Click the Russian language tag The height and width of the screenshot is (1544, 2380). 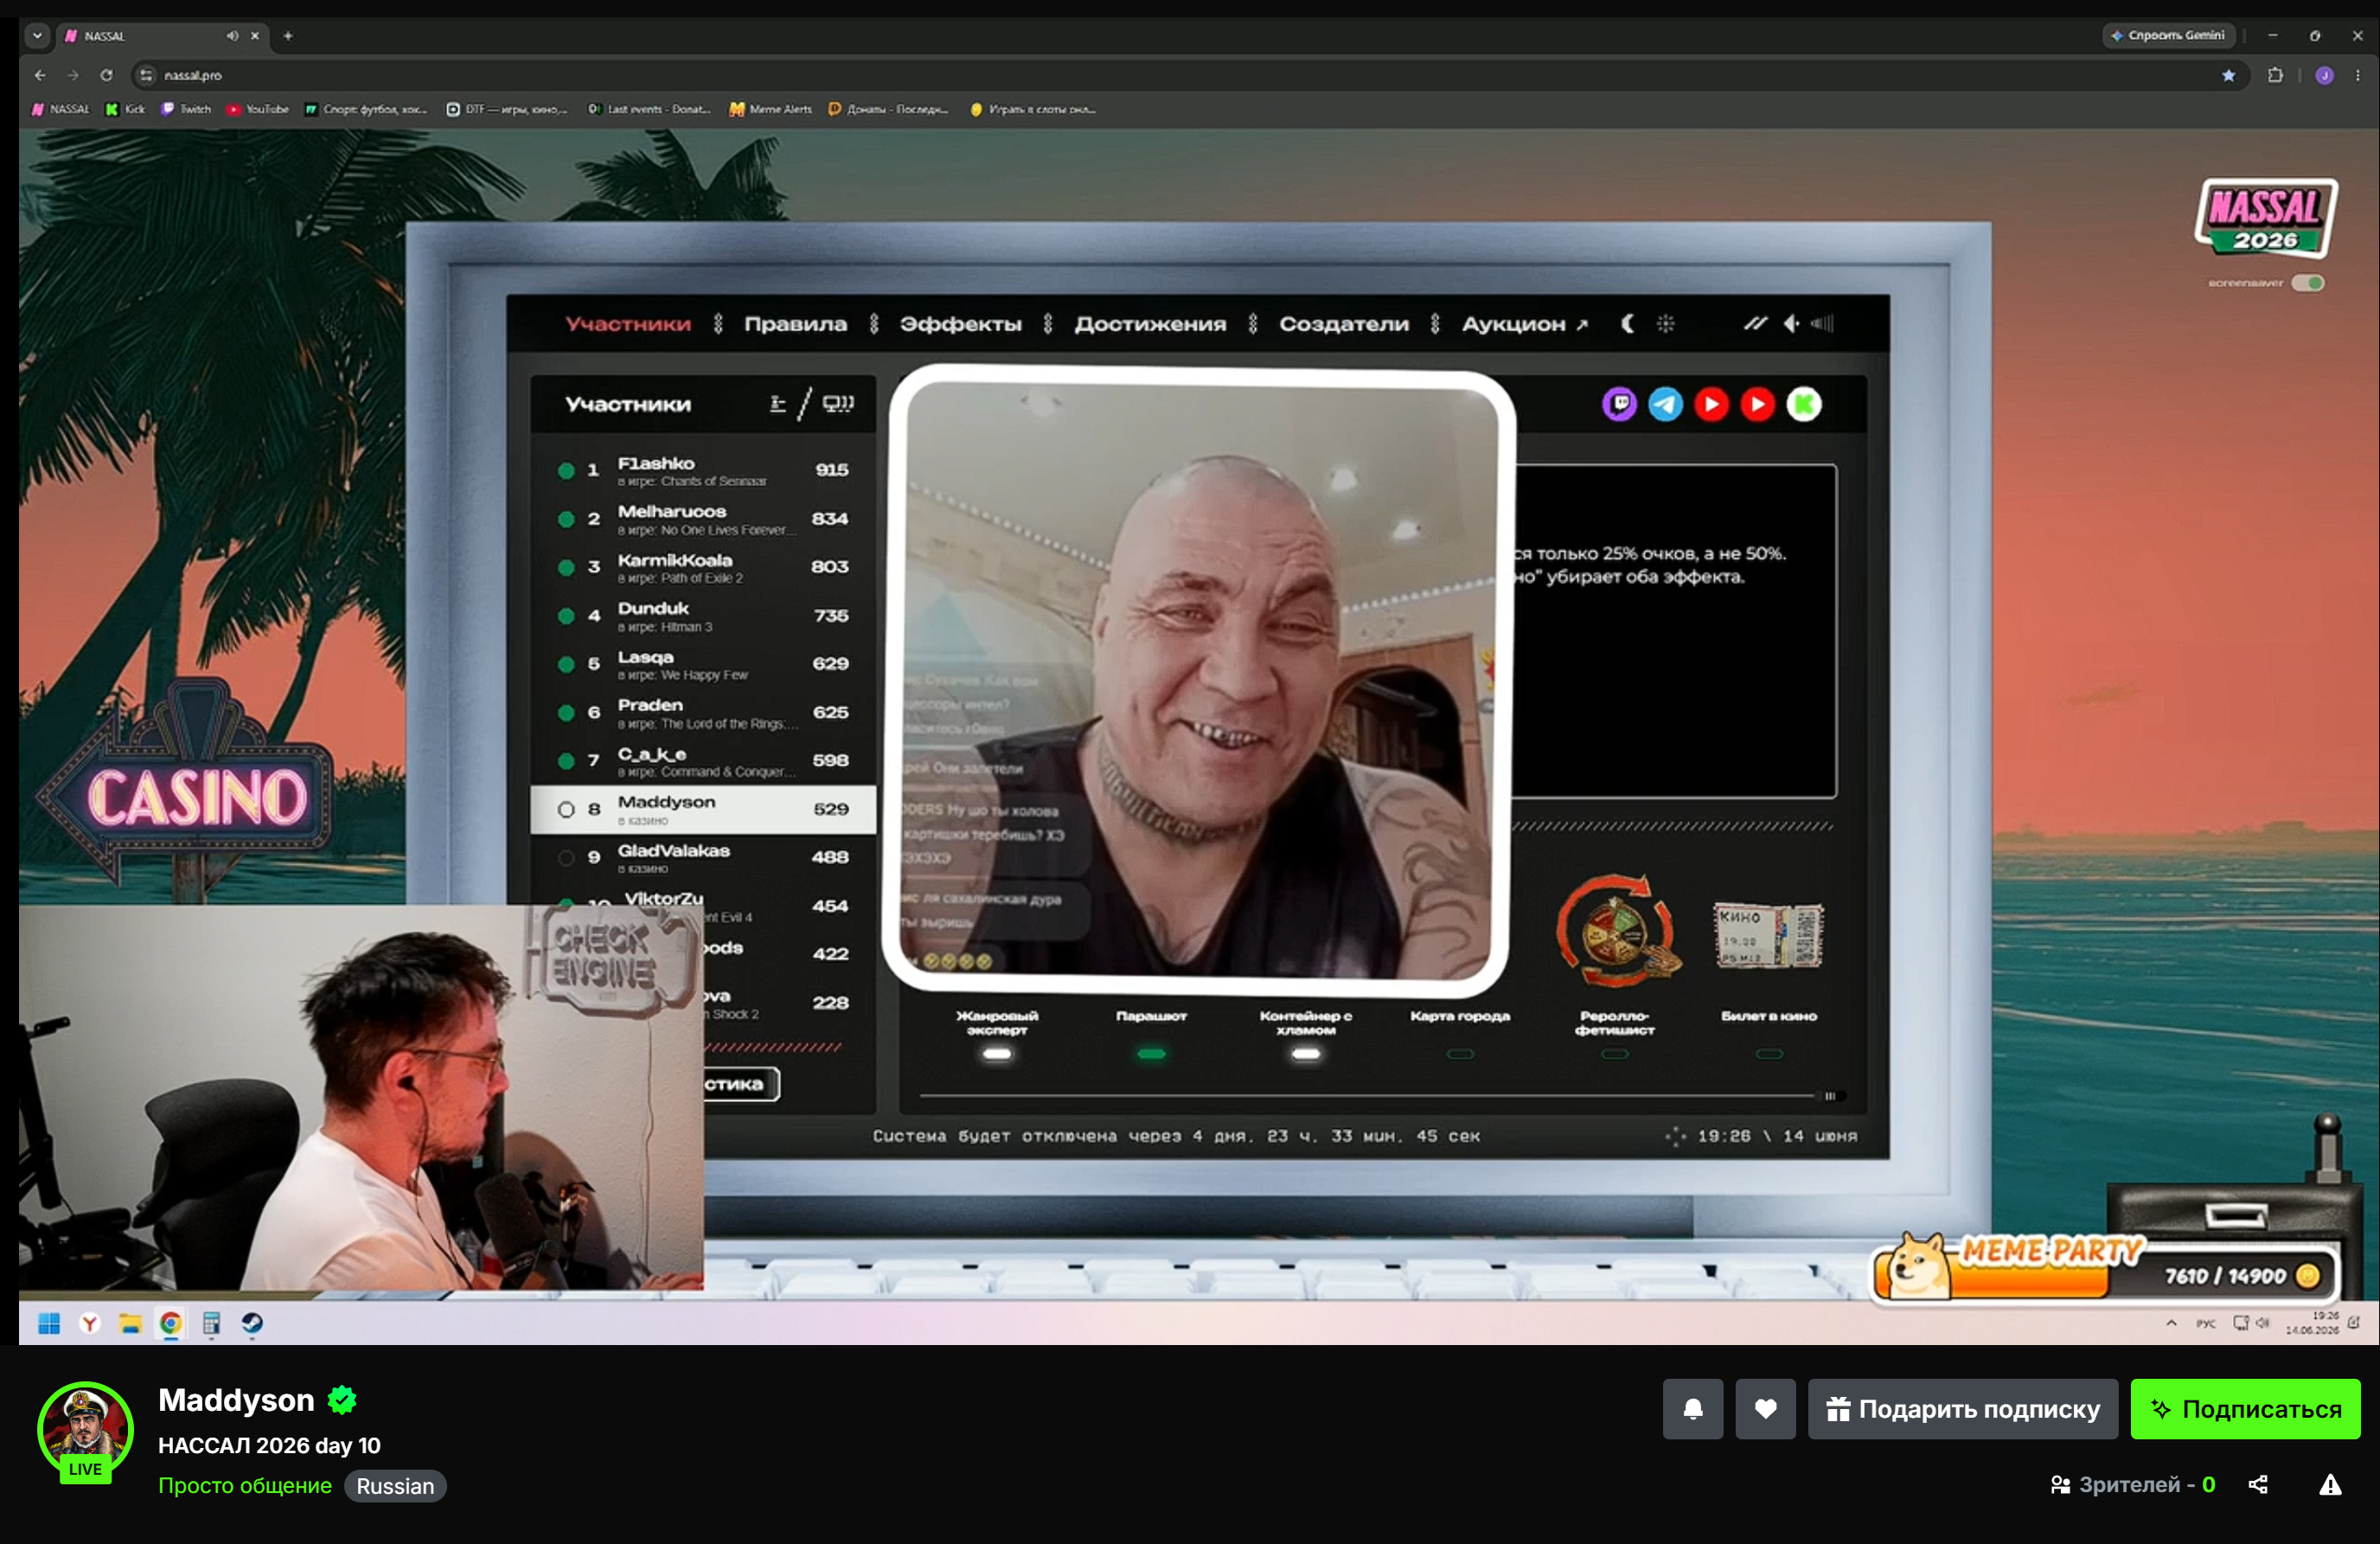click(395, 1486)
